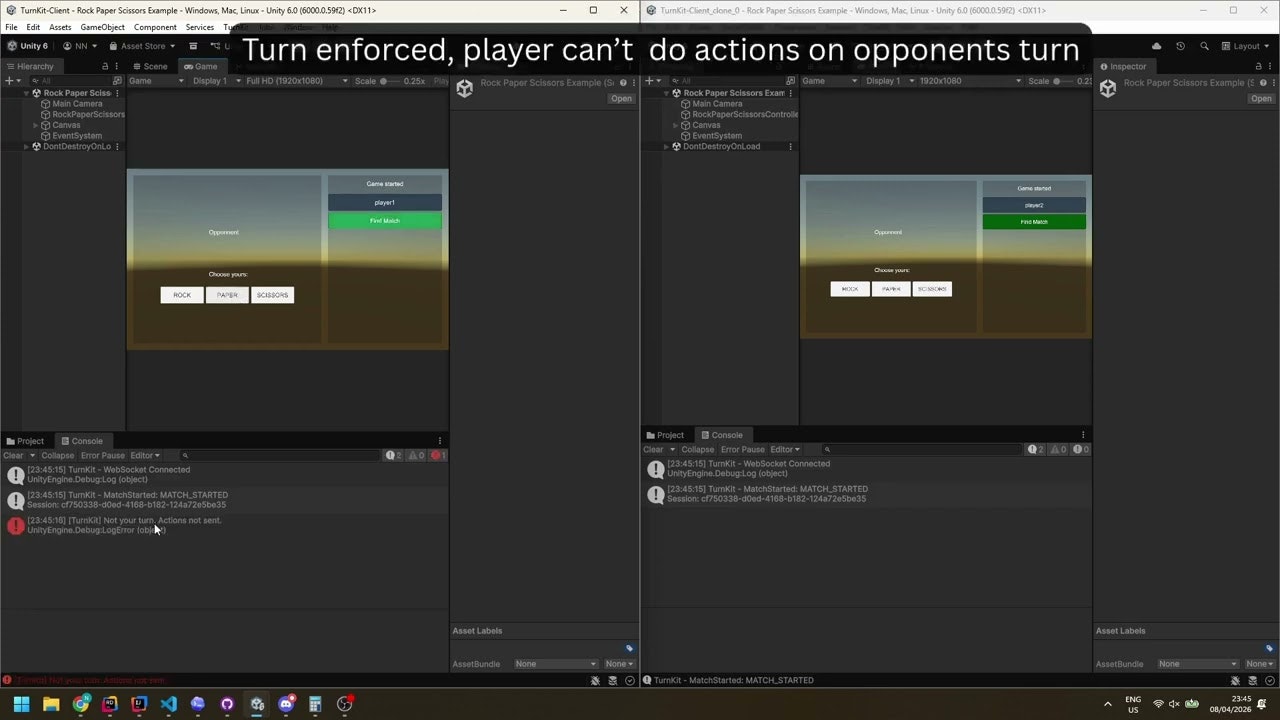
Task: Open left Rock Paper Scissors scene options menu
Action: pyautogui.click(x=117, y=93)
